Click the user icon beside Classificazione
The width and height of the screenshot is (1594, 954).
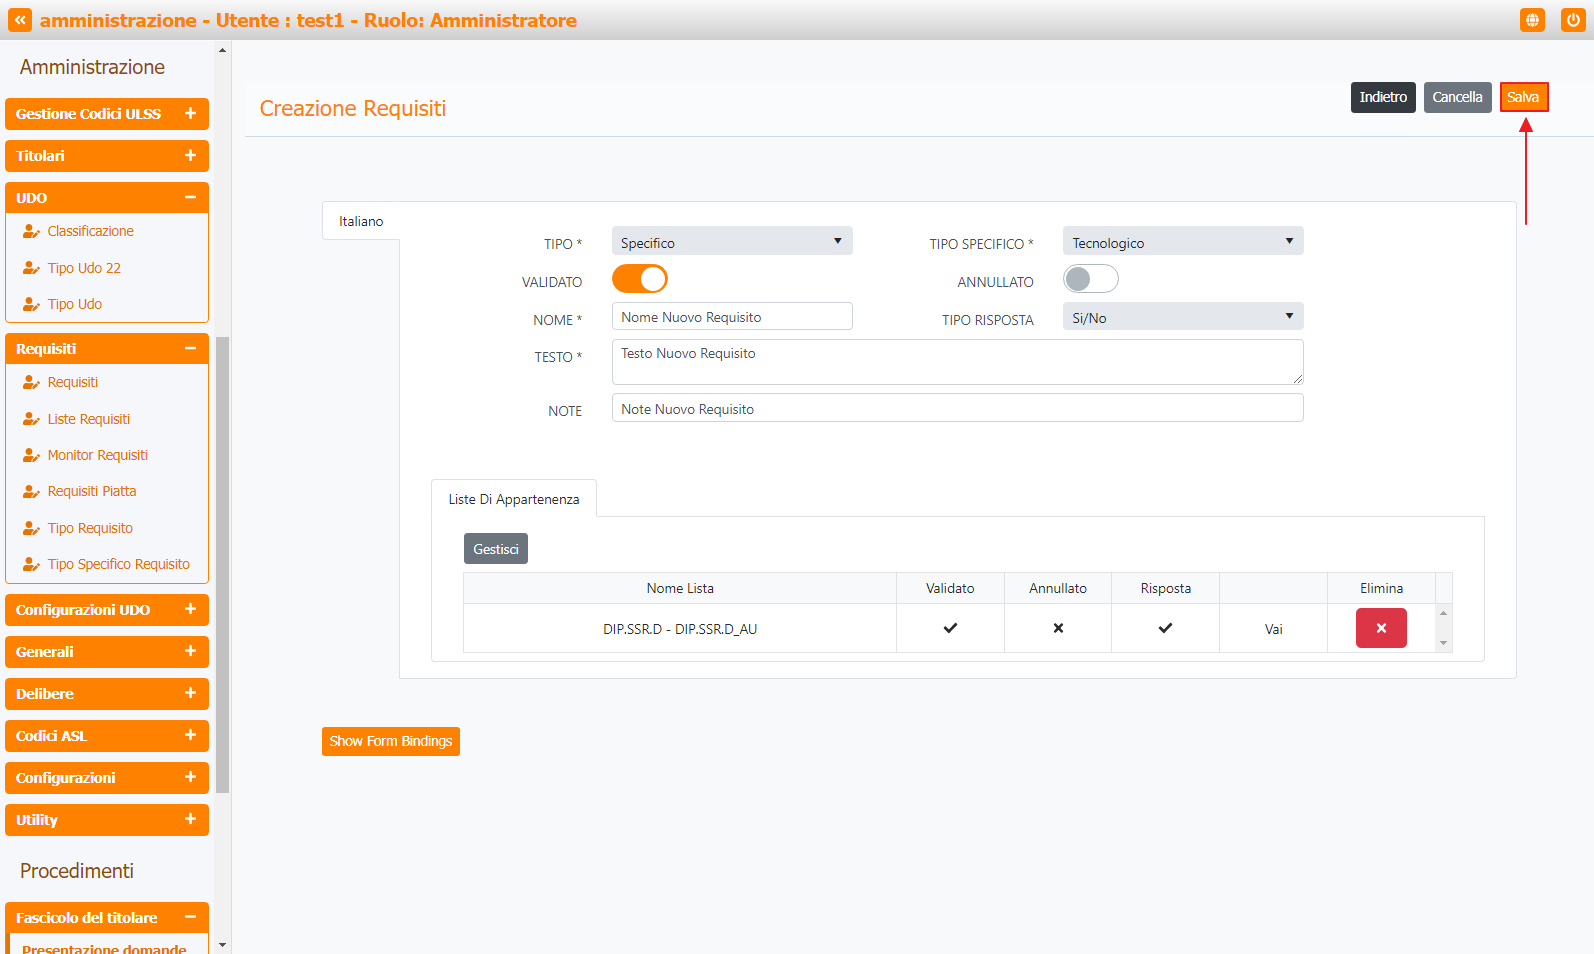[31, 231]
